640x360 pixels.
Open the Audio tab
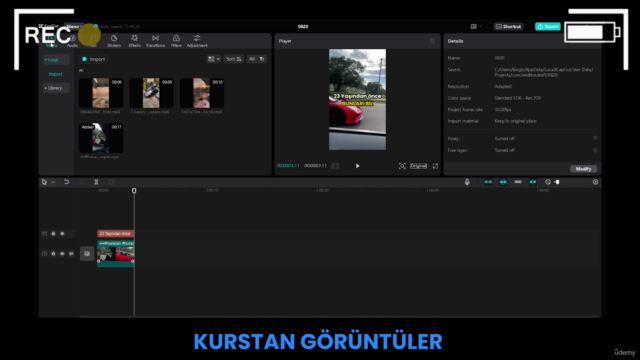[72, 41]
